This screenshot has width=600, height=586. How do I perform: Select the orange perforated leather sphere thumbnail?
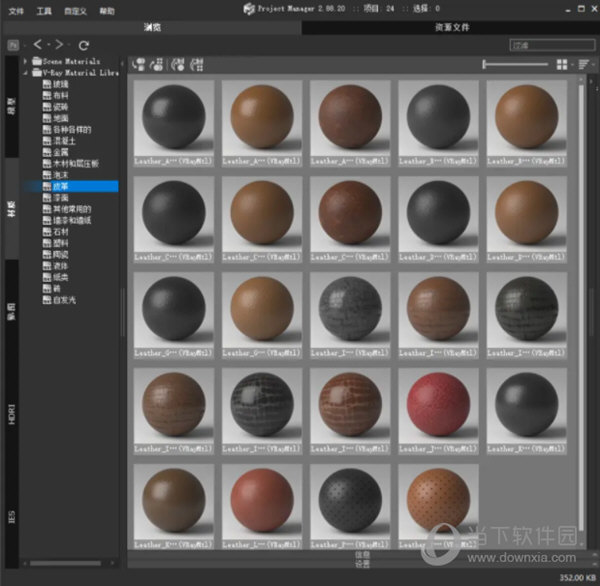[x=438, y=507]
